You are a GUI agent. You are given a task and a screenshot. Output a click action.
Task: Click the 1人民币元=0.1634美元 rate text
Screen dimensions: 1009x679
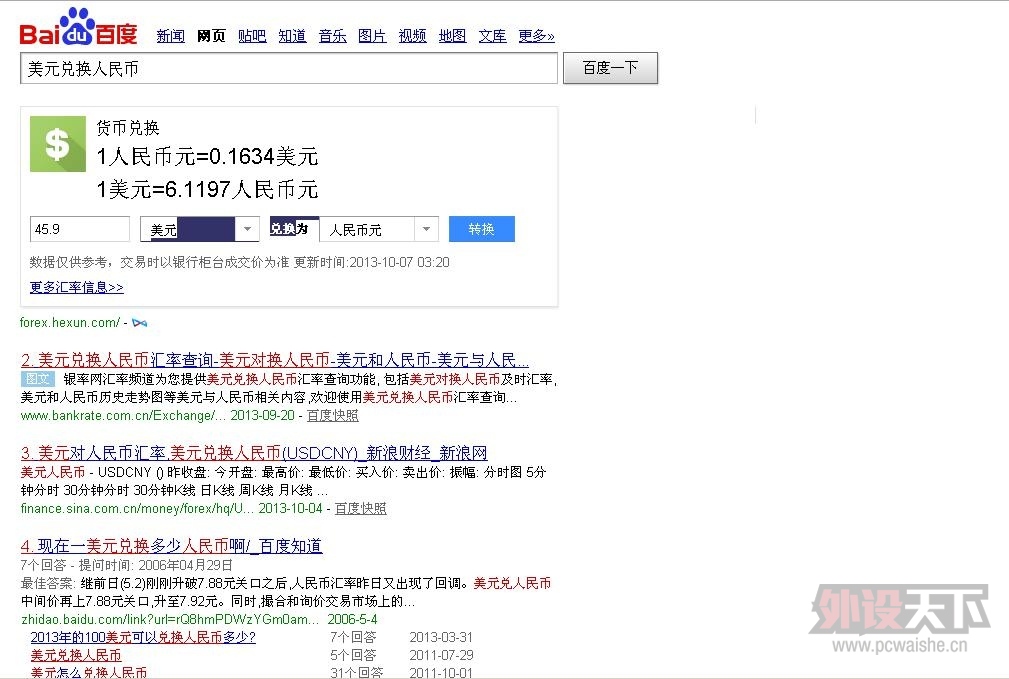click(207, 156)
